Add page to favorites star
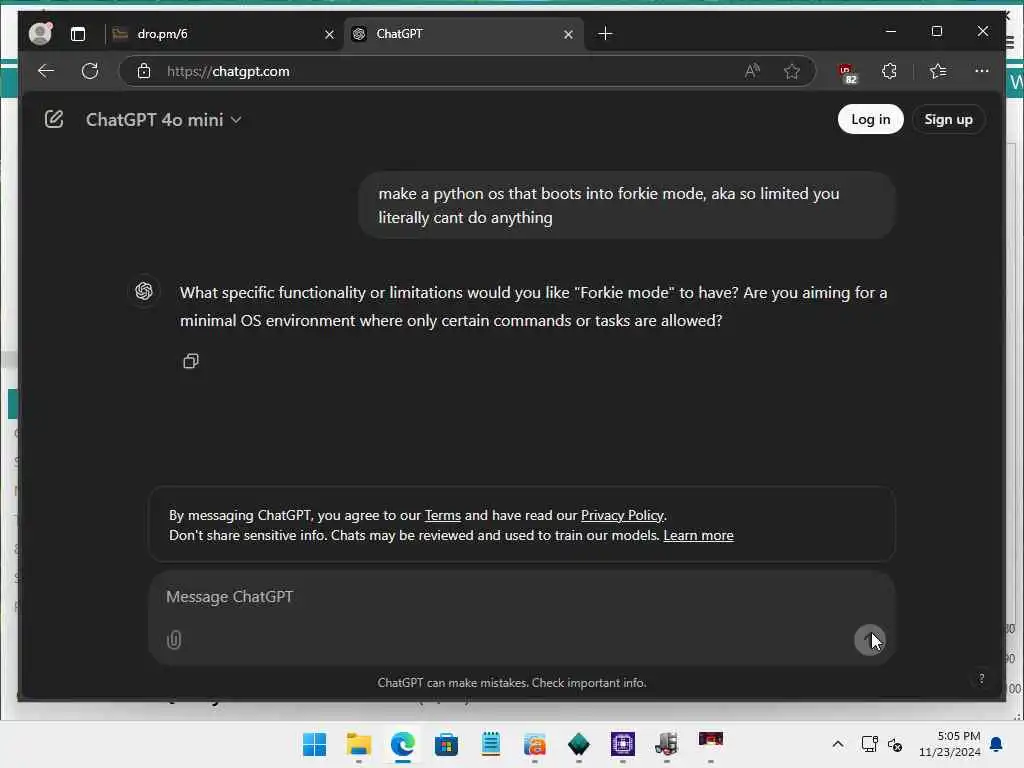The width and height of the screenshot is (1024, 768). [x=792, y=71]
